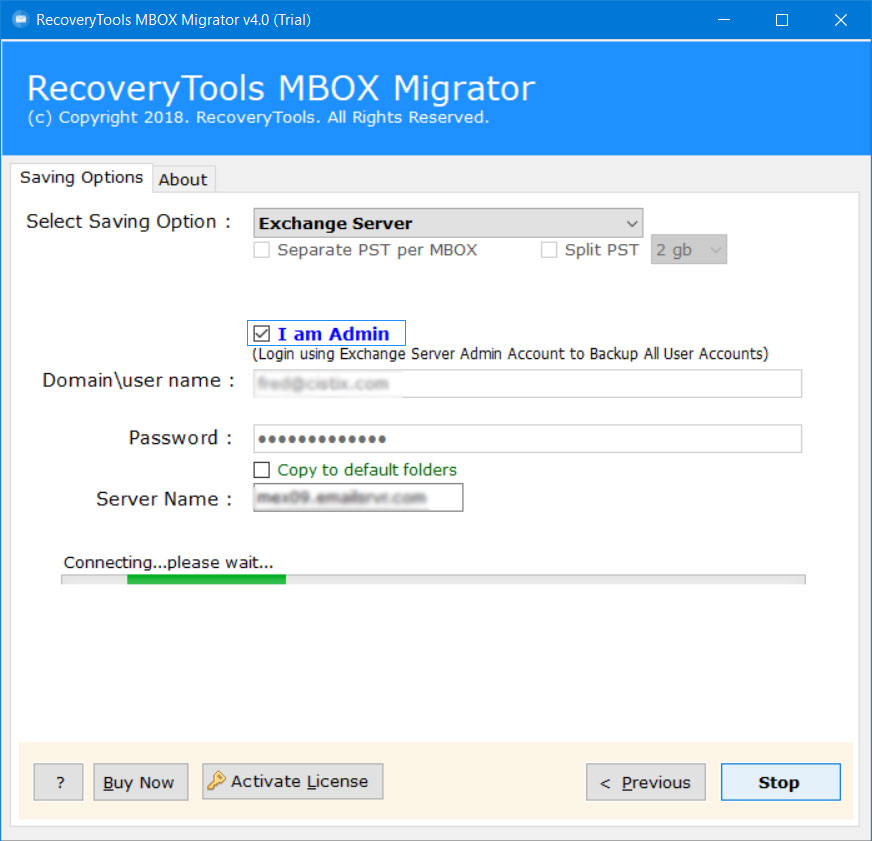Click the RecoveryTools MBOX Migrator banner heading
This screenshot has width=872, height=841.
pos(281,88)
